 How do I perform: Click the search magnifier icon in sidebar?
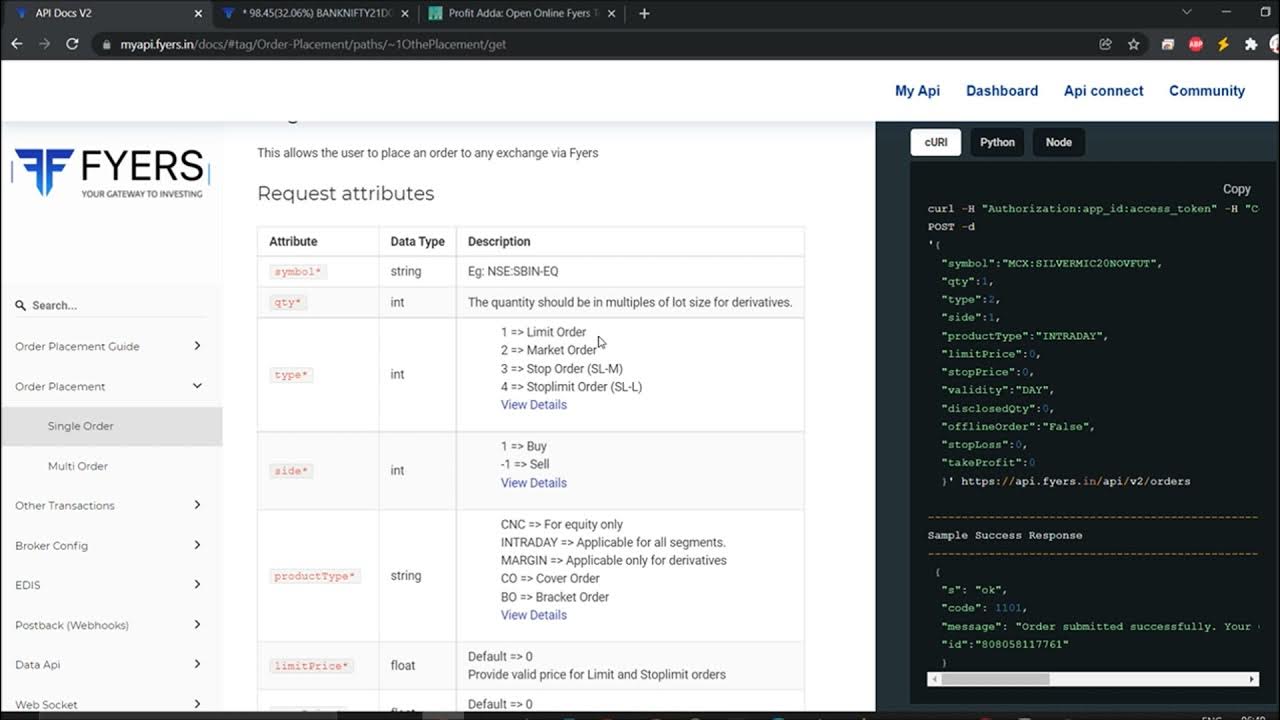pyautogui.click(x=20, y=306)
